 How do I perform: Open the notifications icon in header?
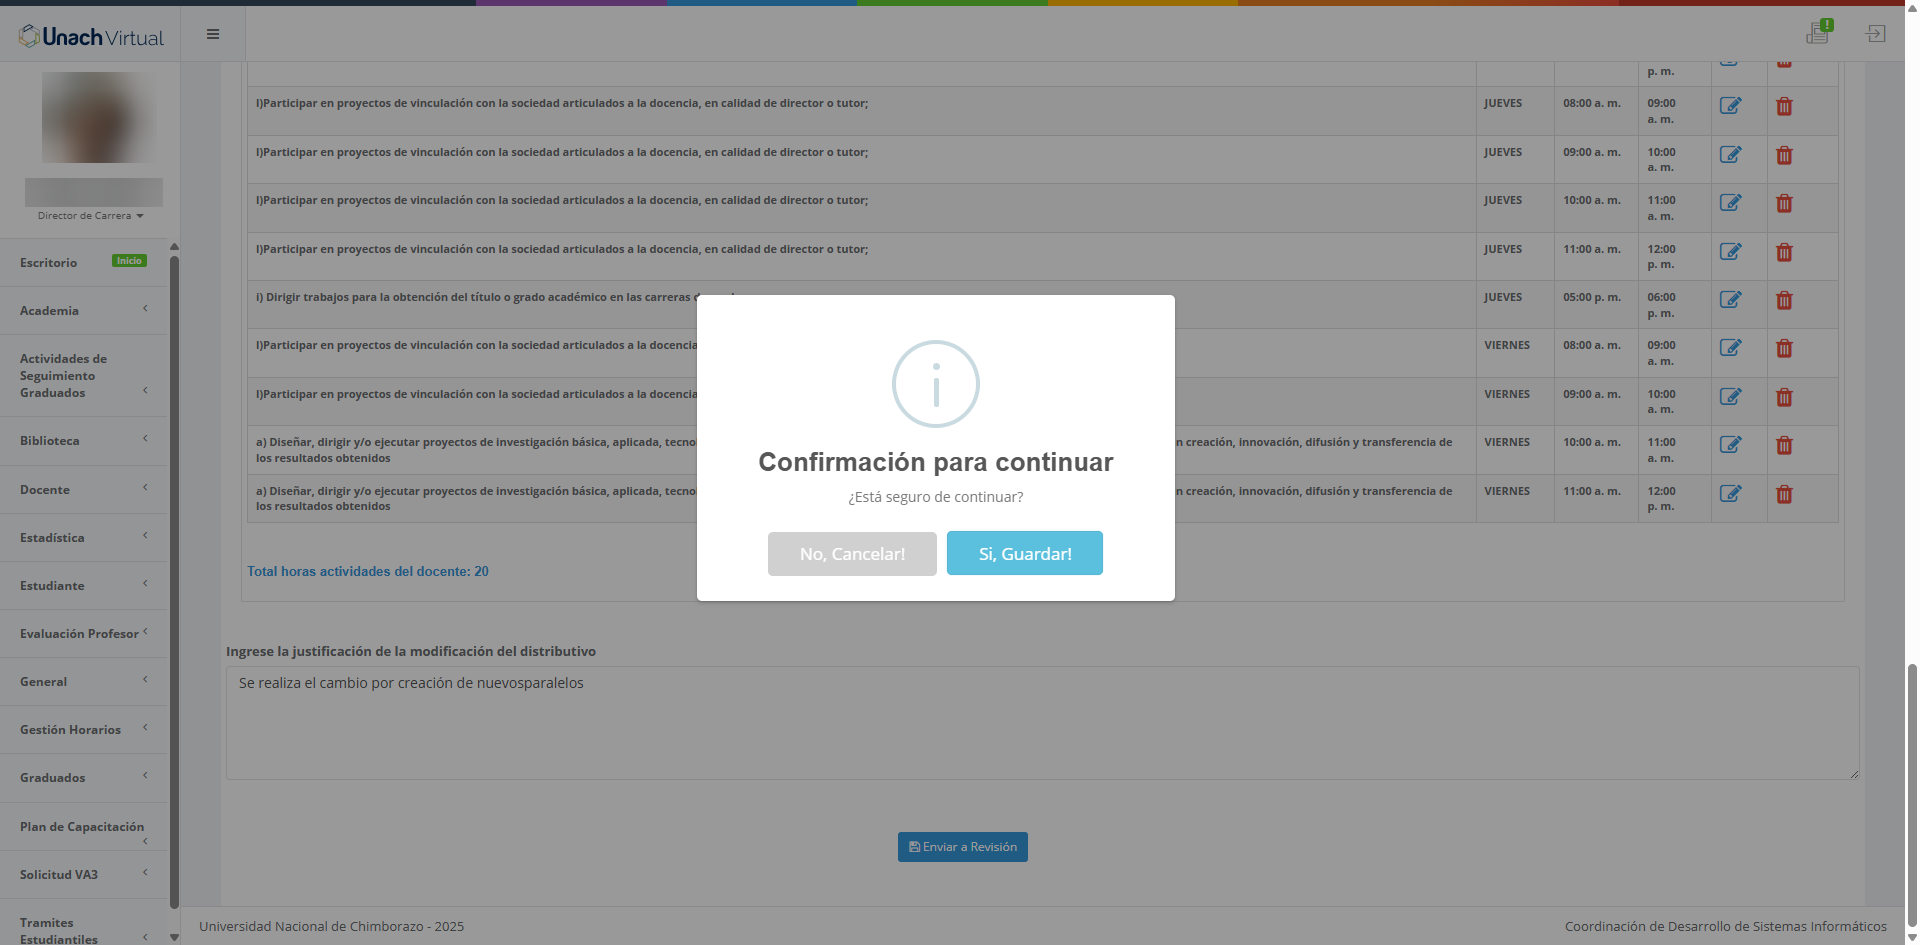(1818, 33)
